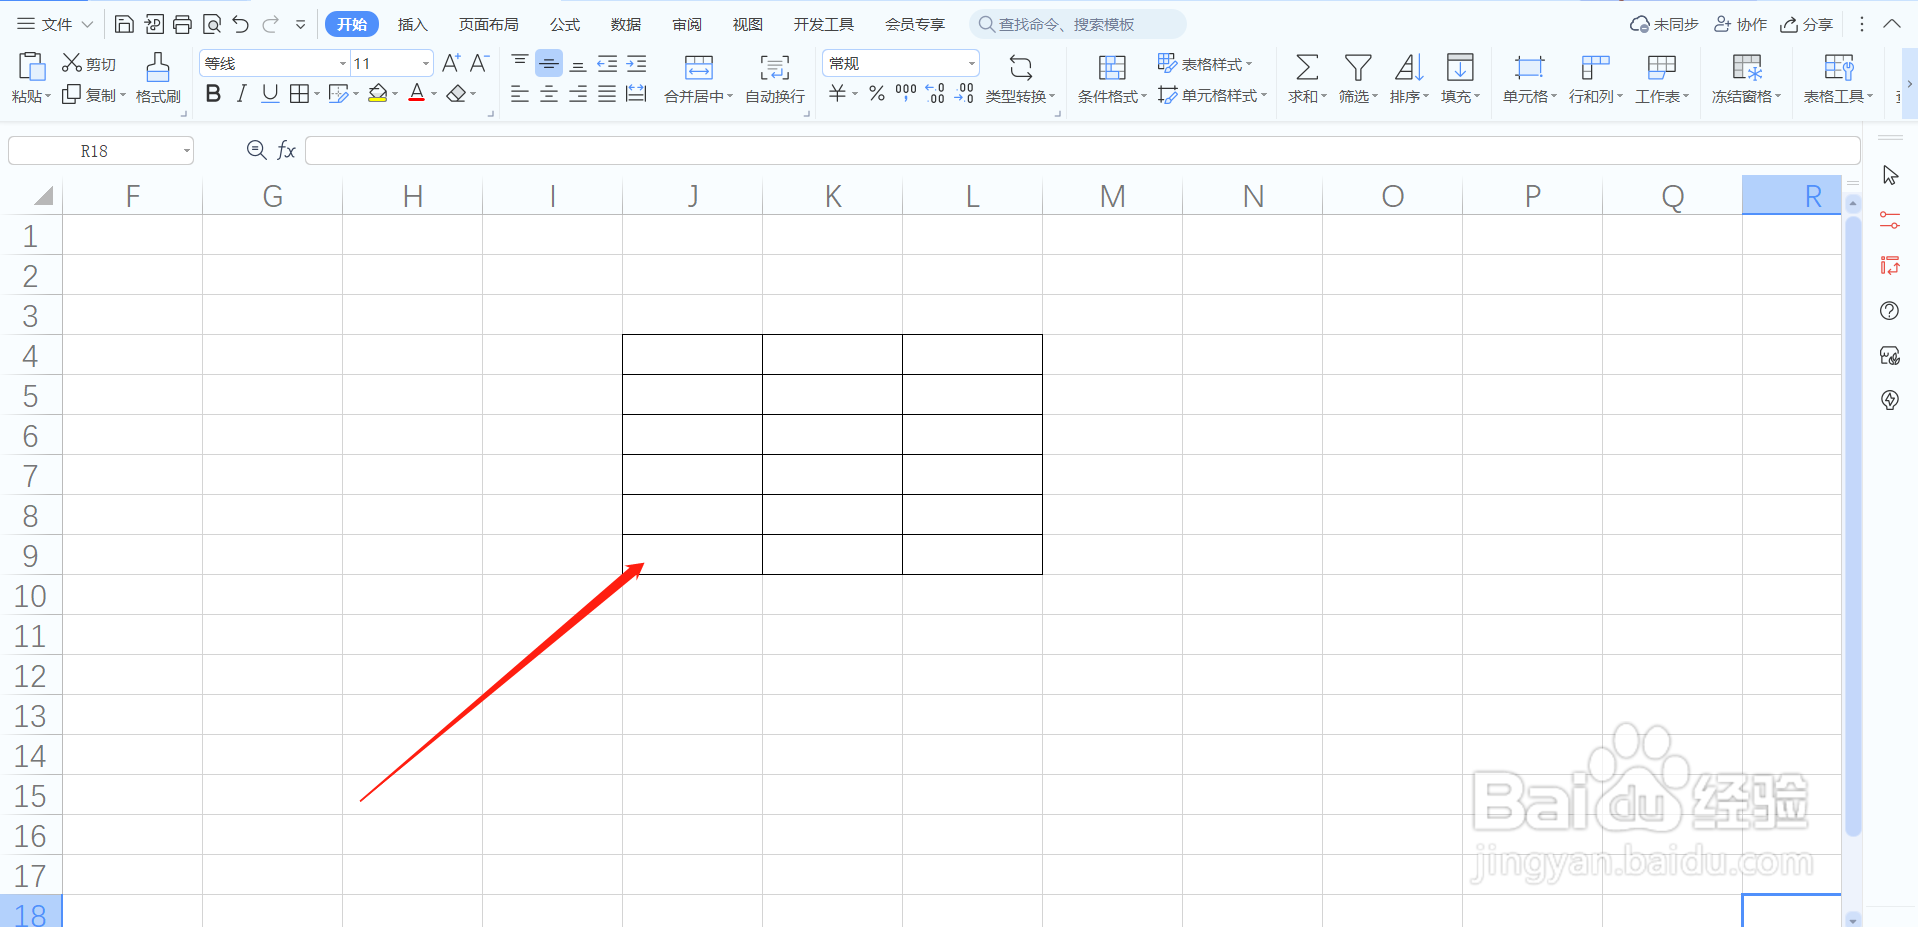
Task: Click the search commands input field
Action: tap(1078, 24)
